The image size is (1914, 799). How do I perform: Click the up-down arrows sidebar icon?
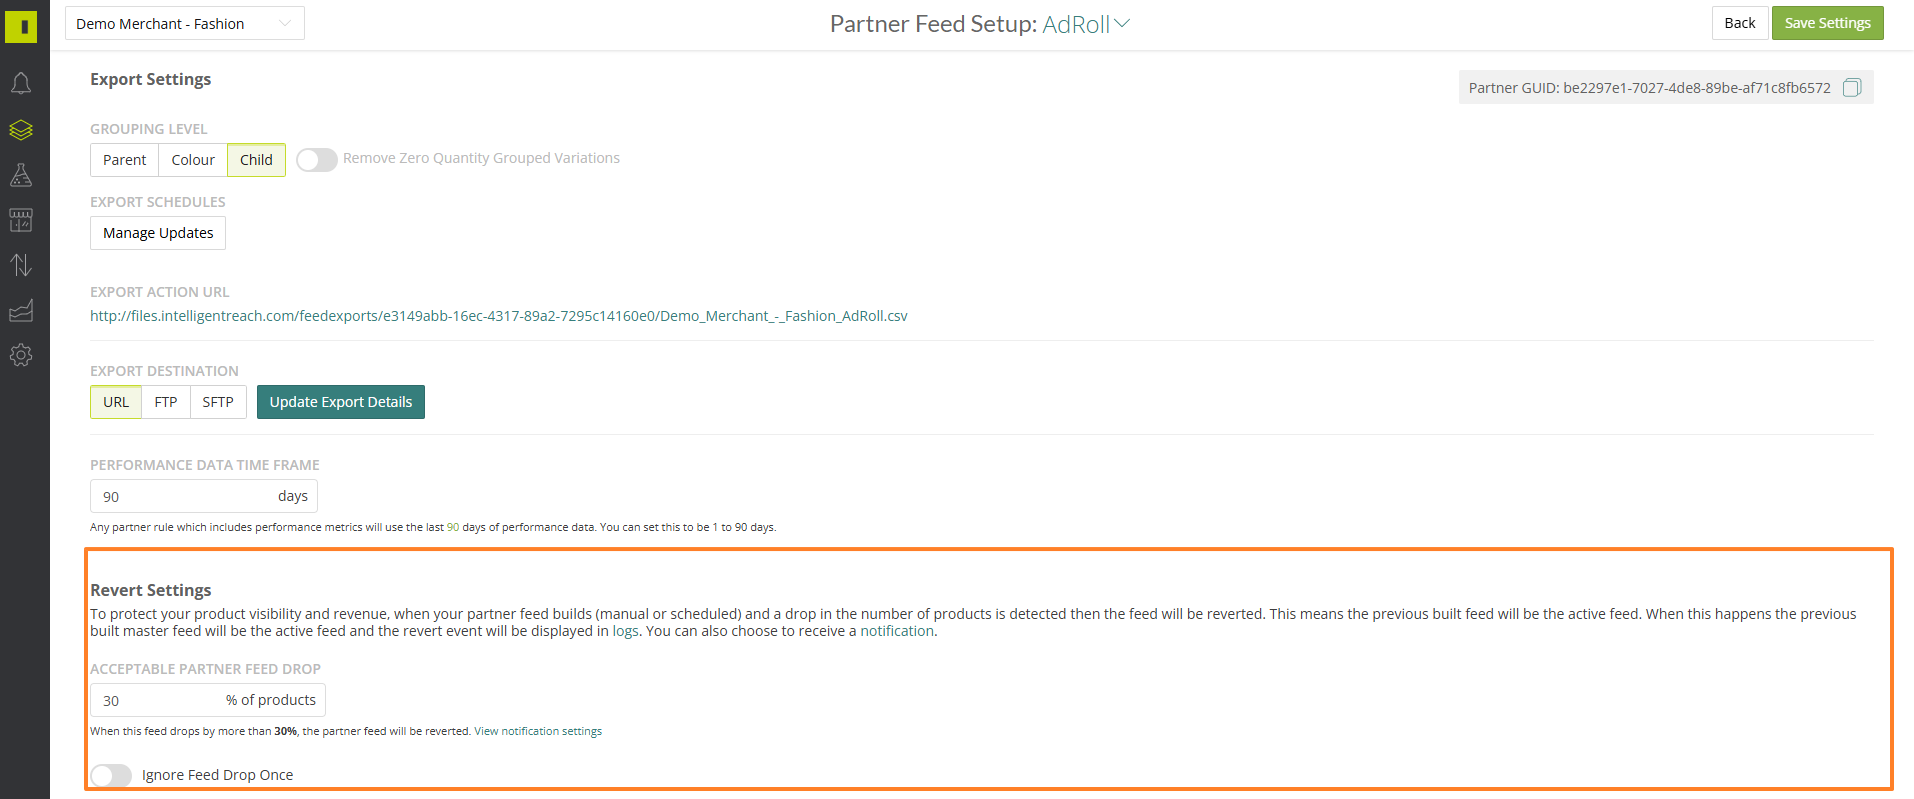21,265
